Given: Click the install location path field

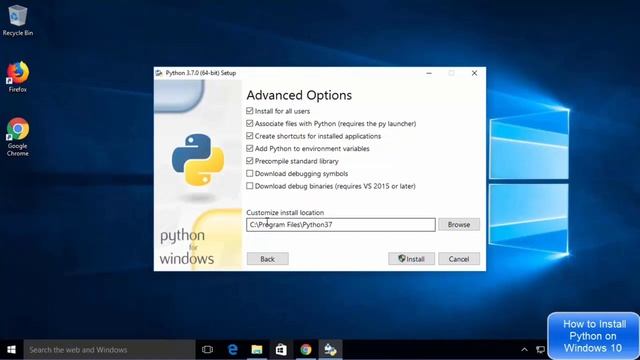Looking at the screenshot, I should pyautogui.click(x=341, y=224).
